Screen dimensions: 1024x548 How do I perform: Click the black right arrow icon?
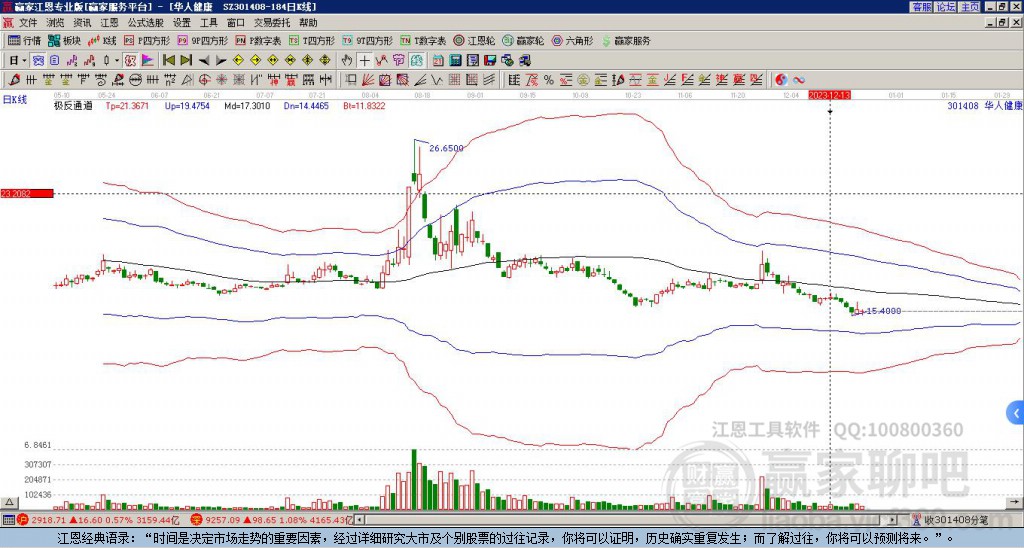pos(221,60)
